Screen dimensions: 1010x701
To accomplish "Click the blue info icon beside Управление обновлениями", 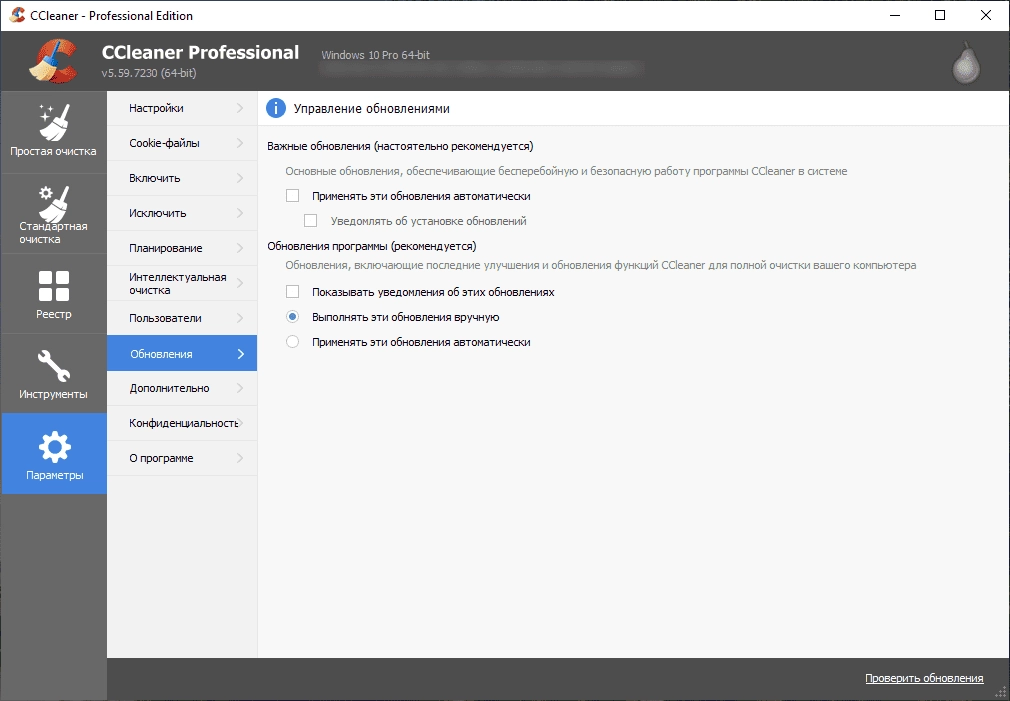I will [x=276, y=108].
